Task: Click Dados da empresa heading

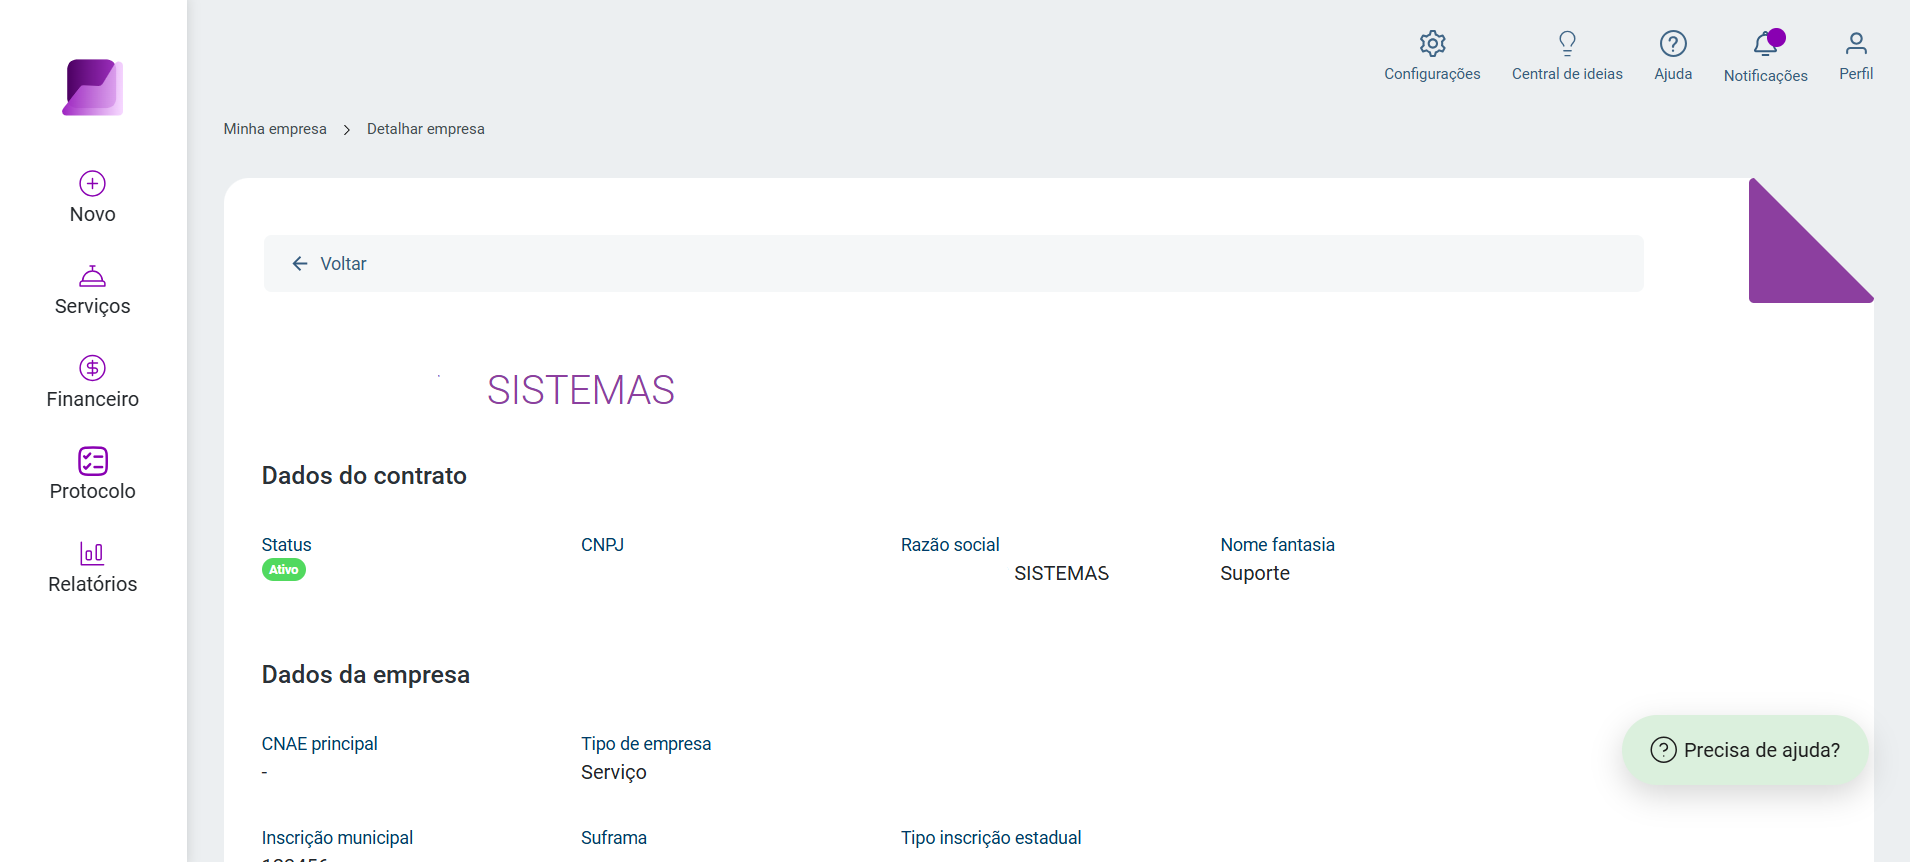Action: 366,675
